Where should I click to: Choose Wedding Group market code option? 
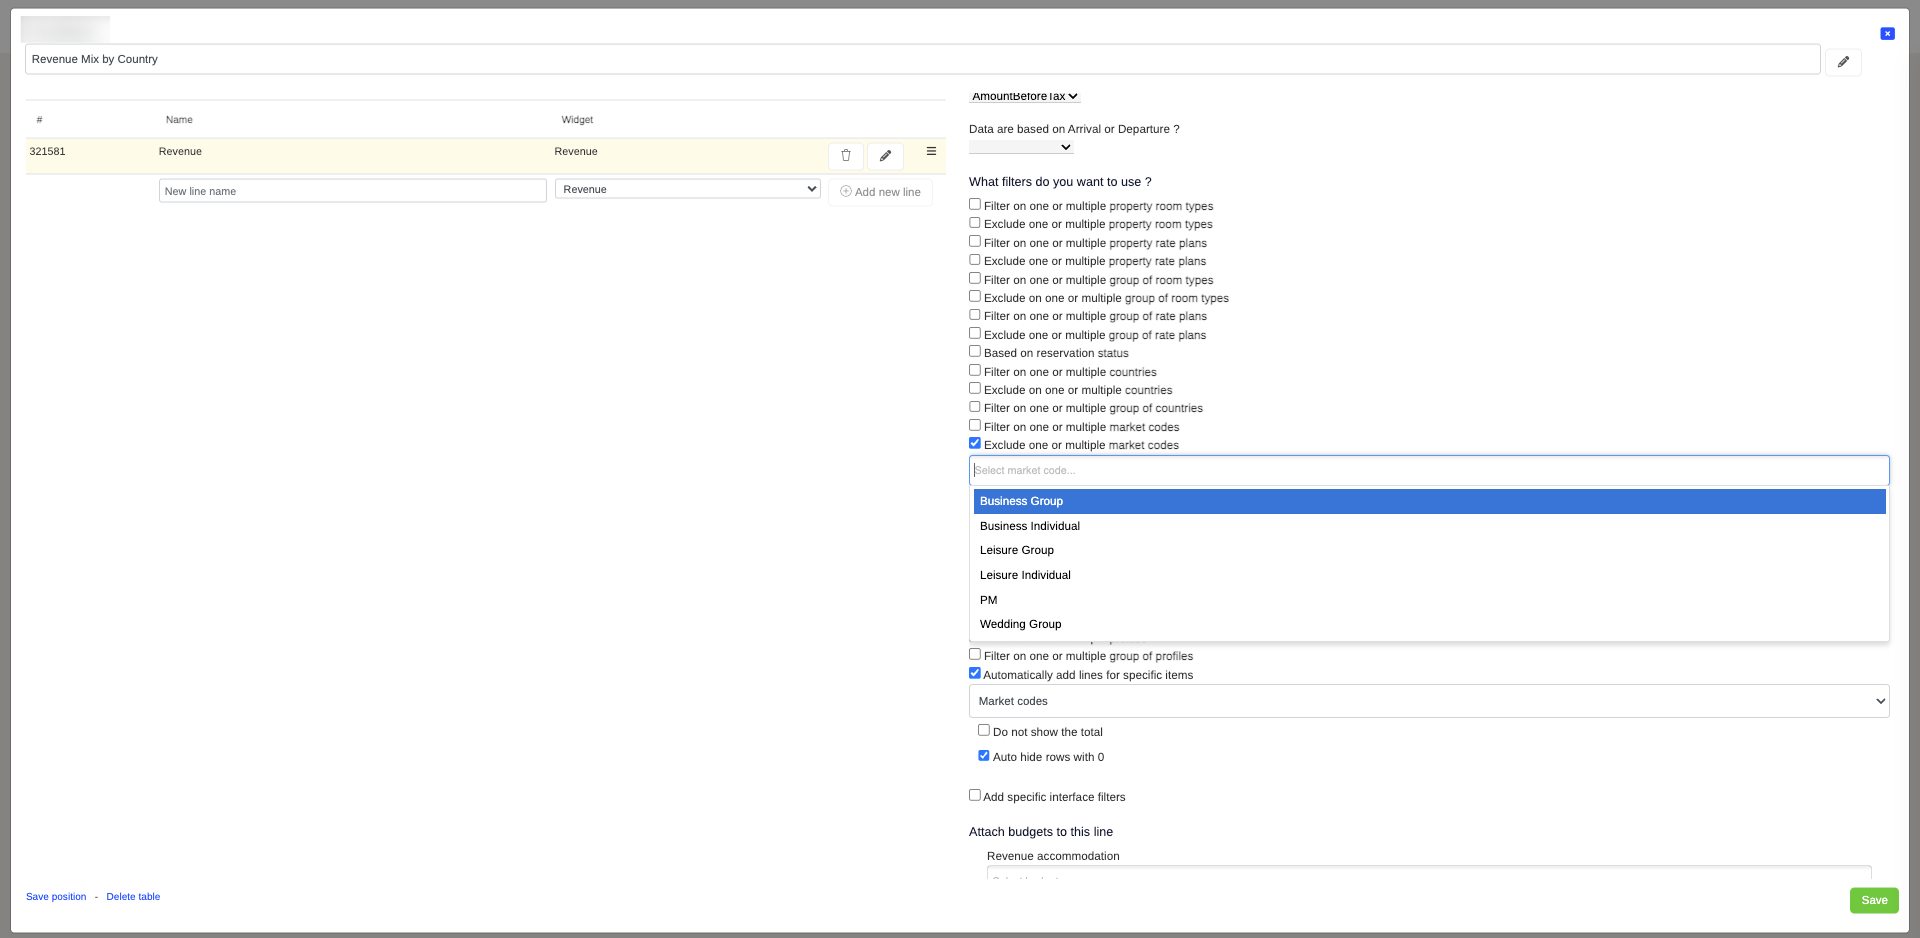(x=1021, y=624)
